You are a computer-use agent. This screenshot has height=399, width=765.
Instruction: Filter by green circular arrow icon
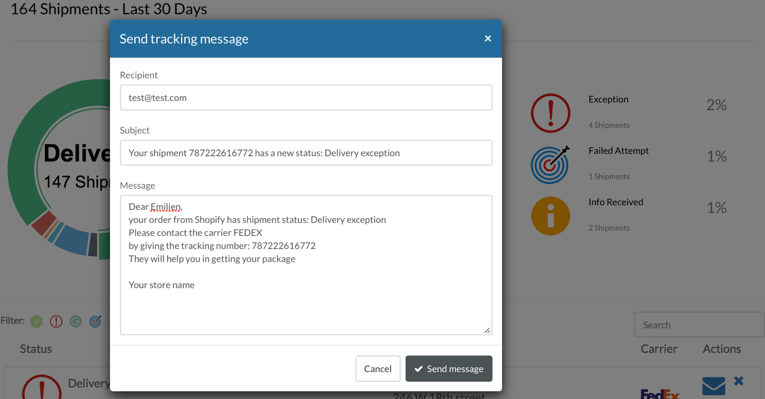point(76,321)
